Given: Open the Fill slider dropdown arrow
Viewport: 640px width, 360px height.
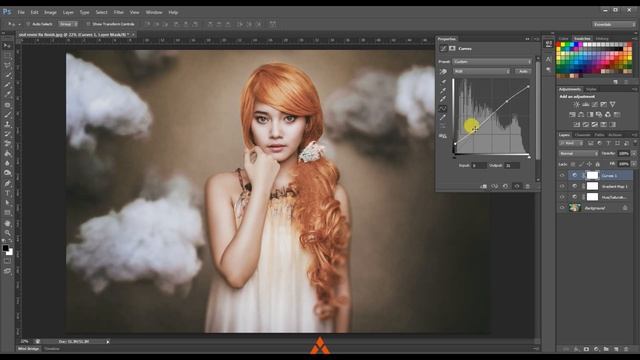Looking at the screenshot, I should pos(634,164).
